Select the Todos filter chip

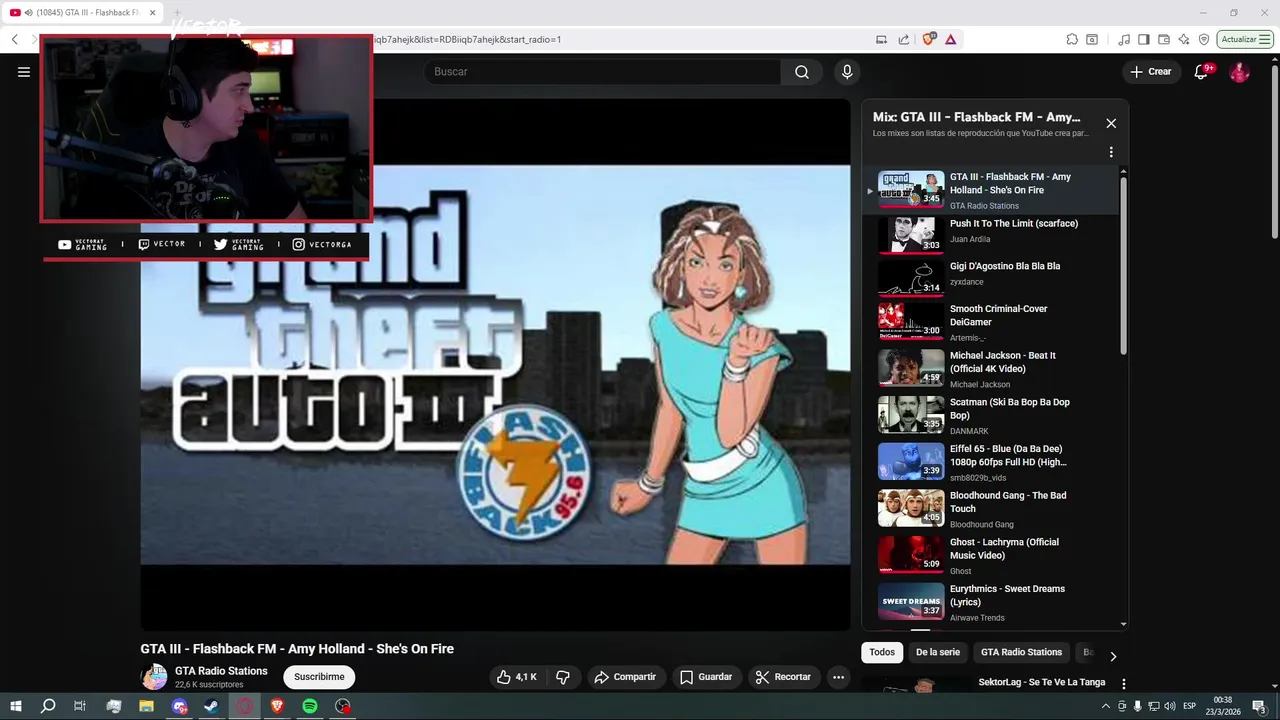(x=882, y=652)
